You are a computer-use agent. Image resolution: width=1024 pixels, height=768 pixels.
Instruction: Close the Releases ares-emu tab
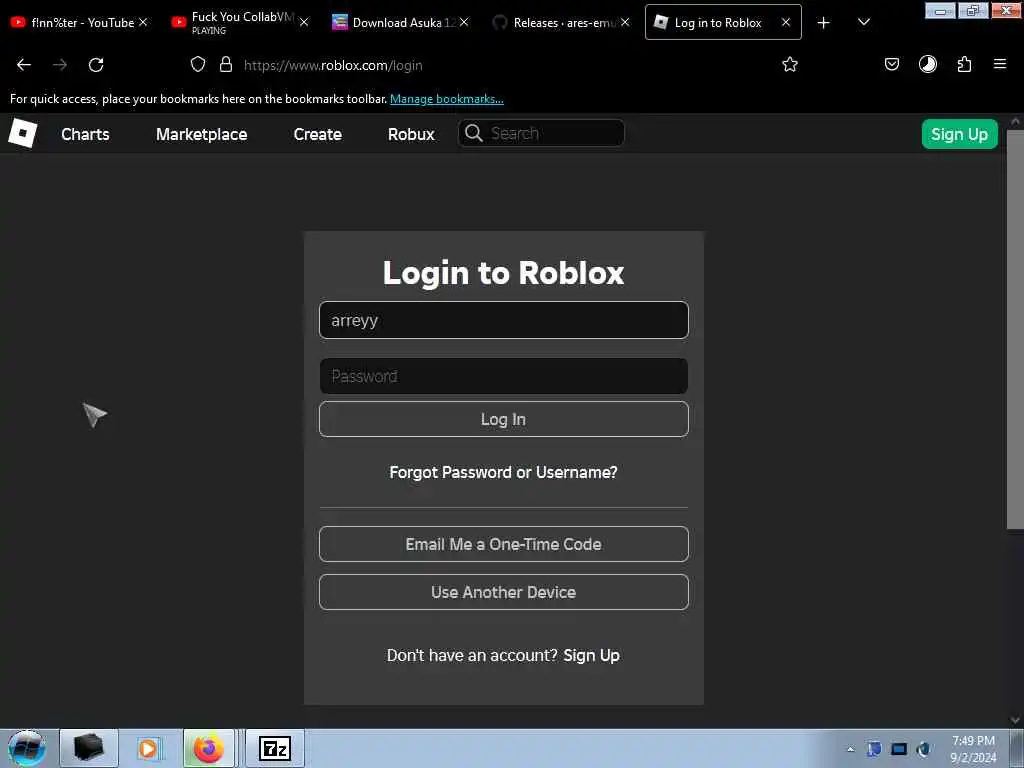pyautogui.click(x=625, y=22)
